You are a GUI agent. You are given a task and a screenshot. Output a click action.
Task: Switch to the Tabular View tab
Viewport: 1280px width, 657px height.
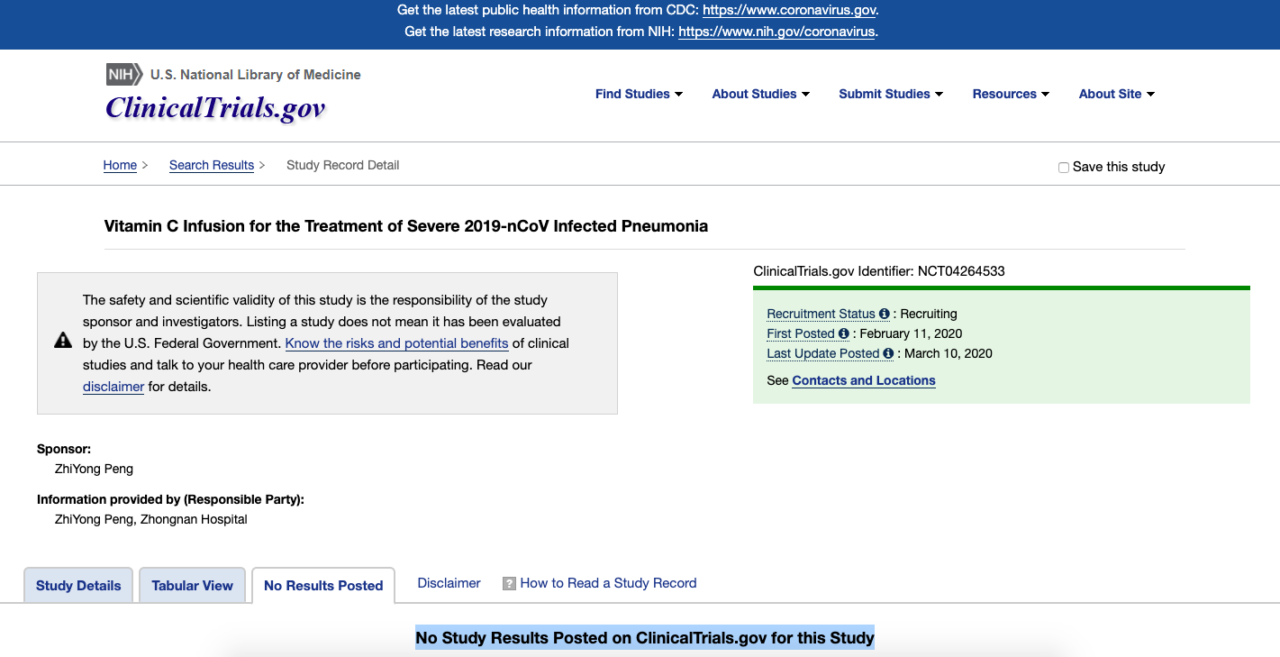[x=192, y=586]
